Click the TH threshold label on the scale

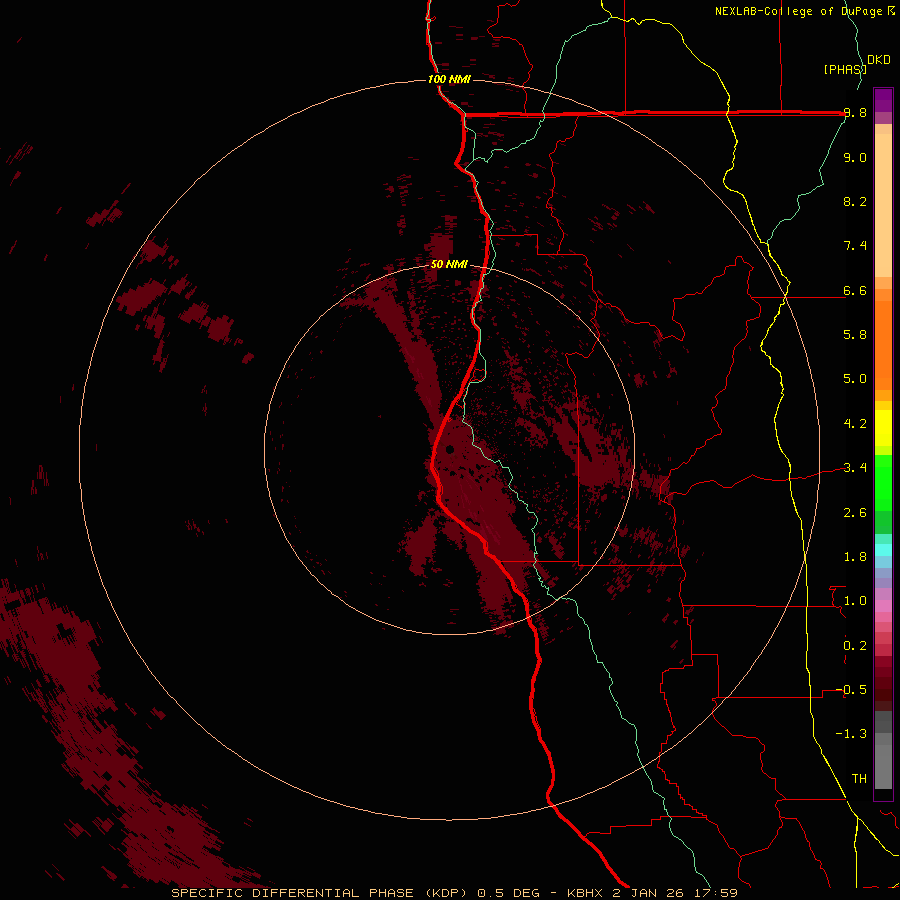pyautogui.click(x=859, y=778)
